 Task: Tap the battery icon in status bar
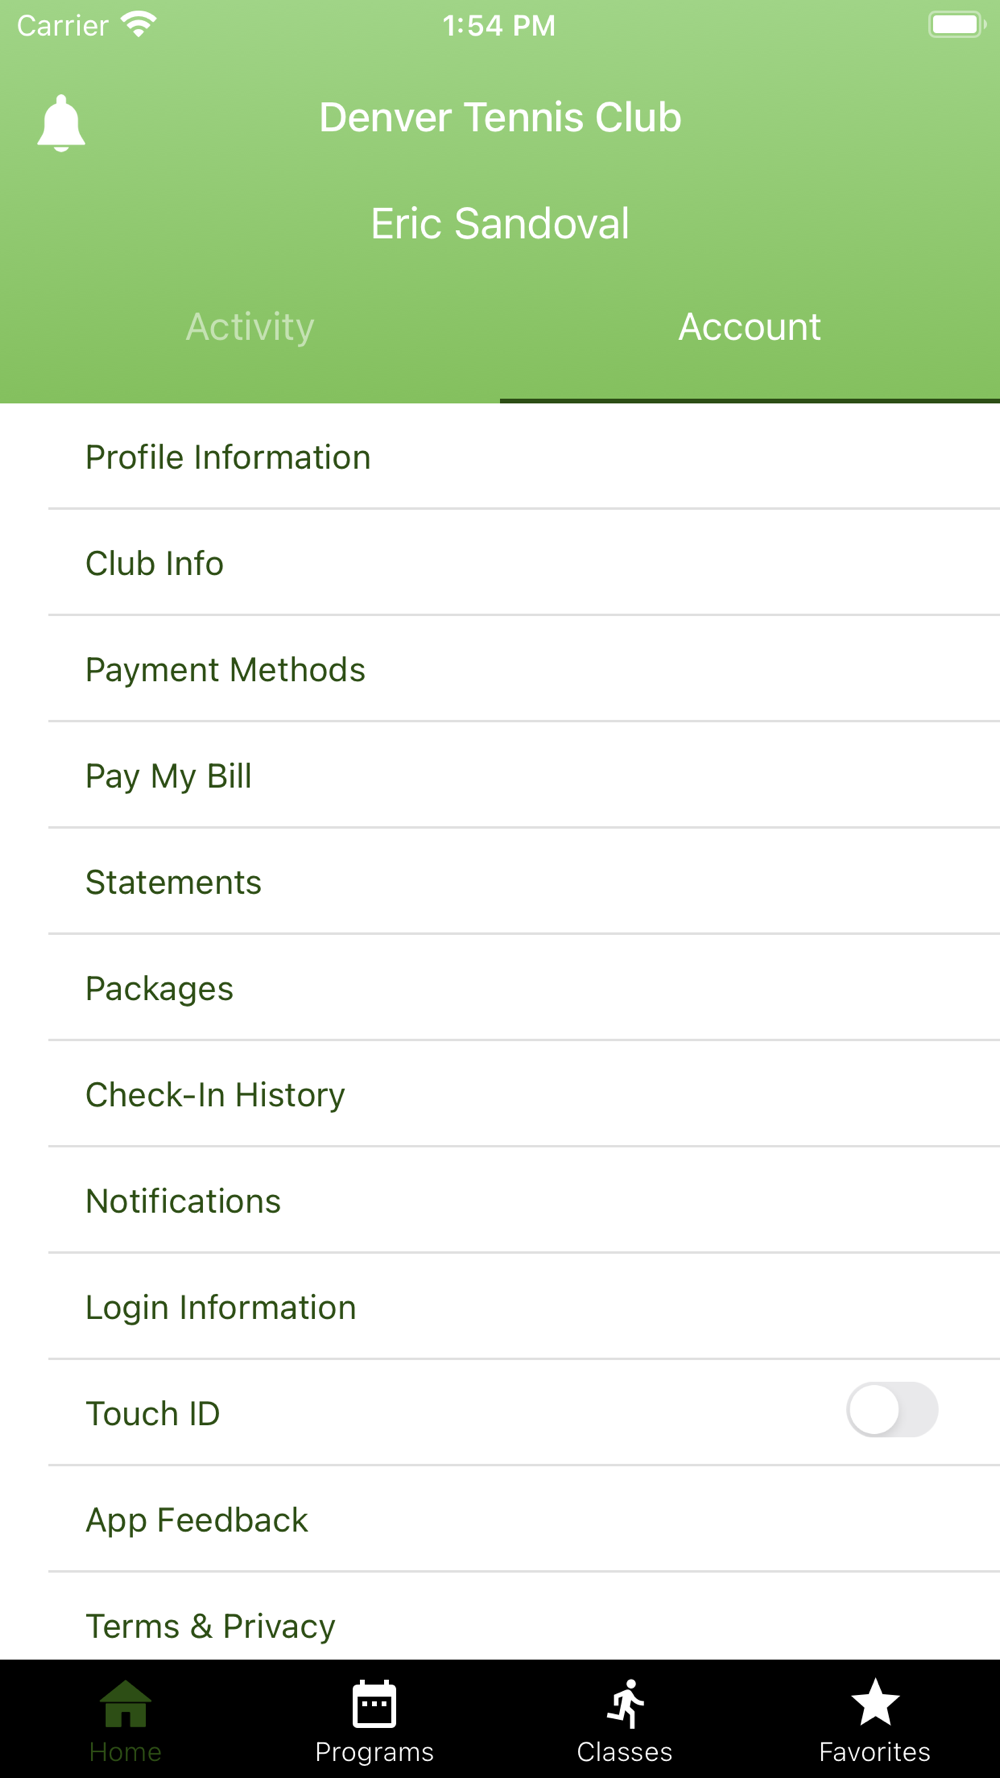pos(957,24)
